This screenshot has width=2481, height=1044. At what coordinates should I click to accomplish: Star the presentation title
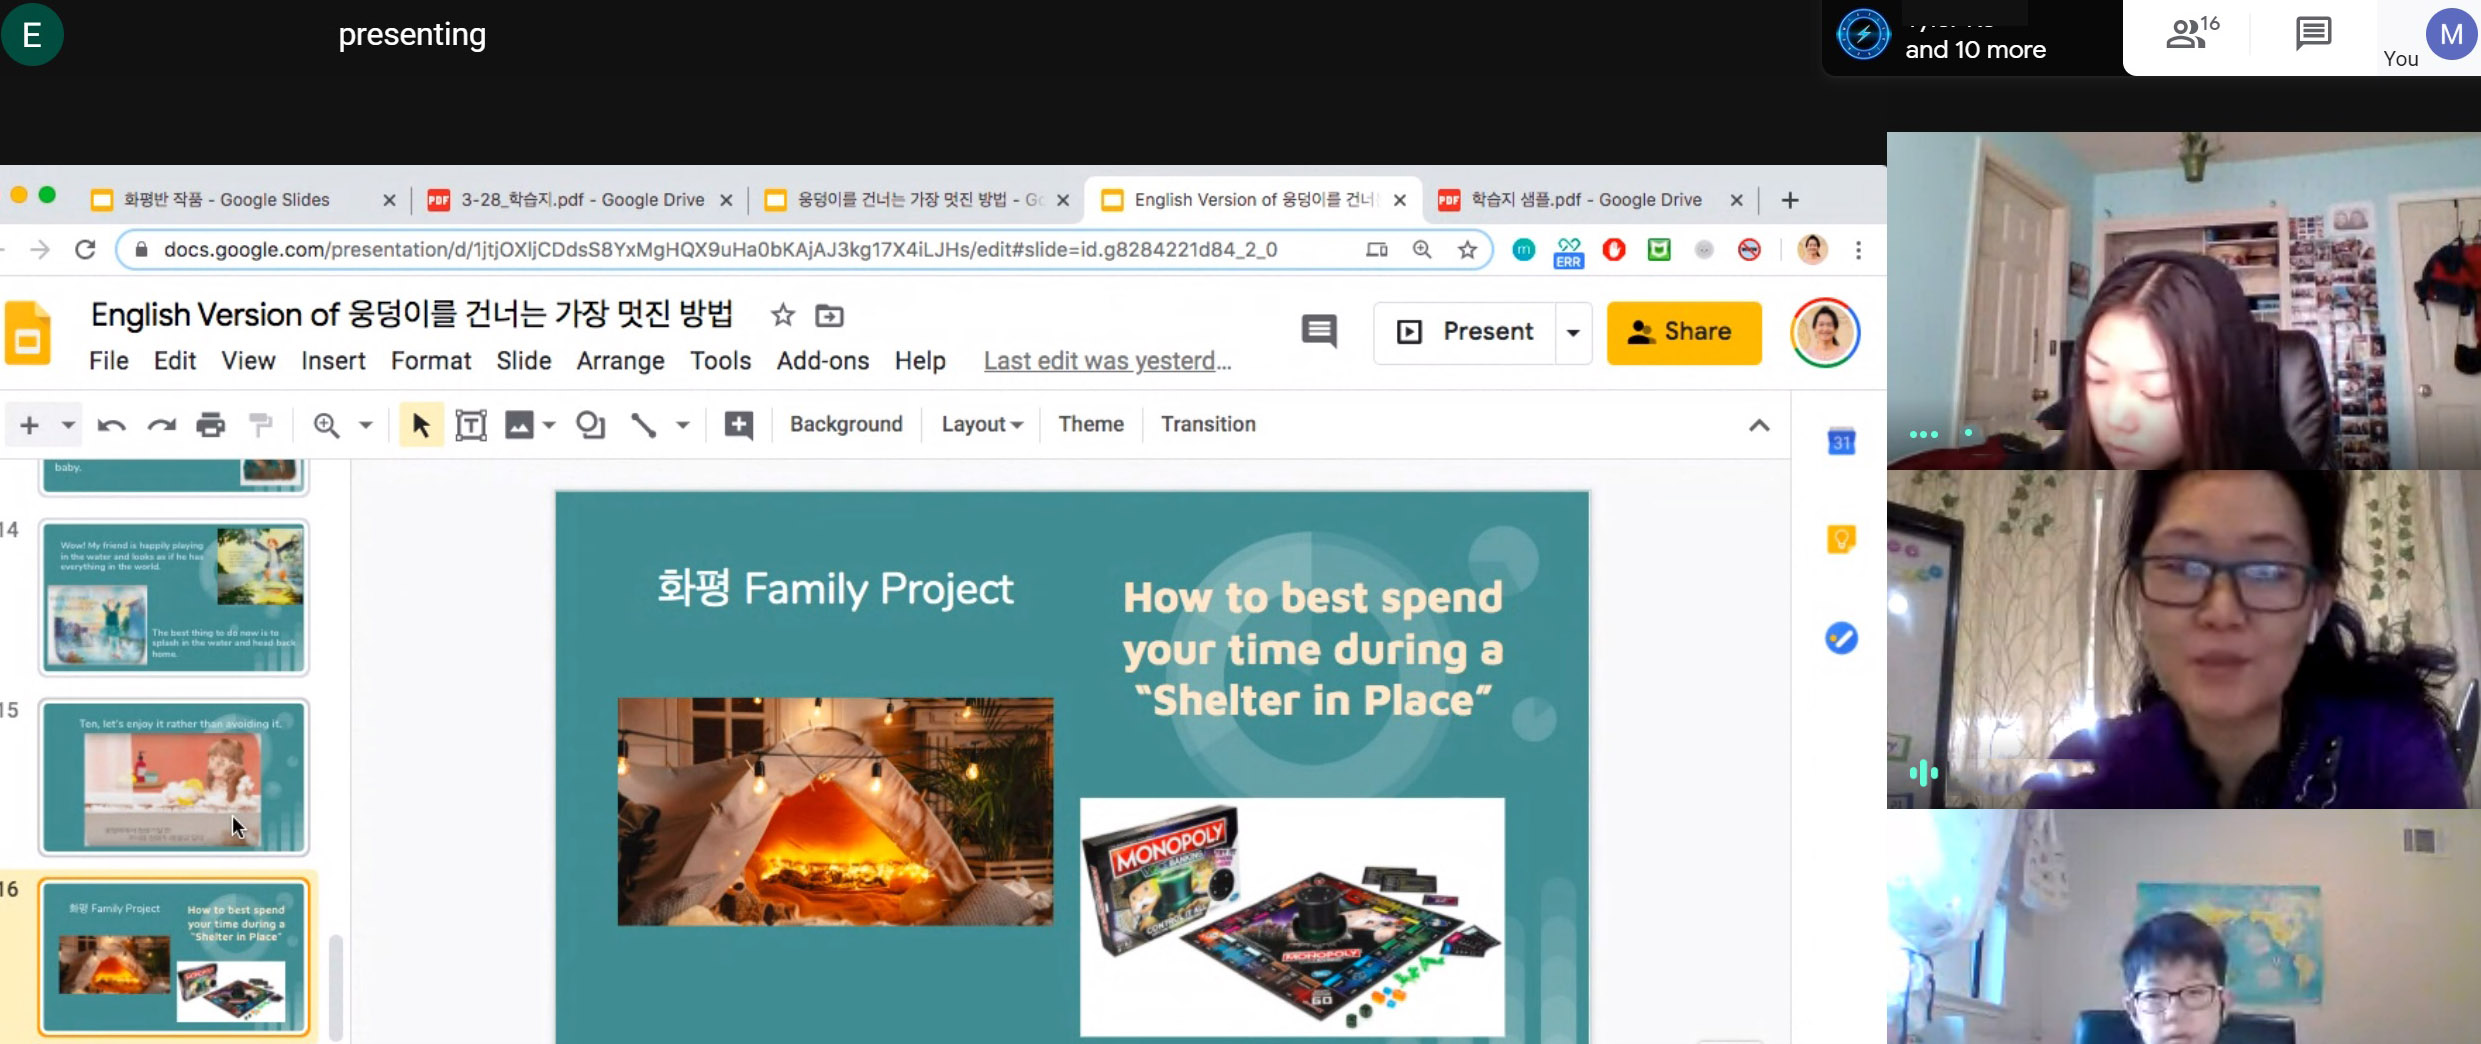point(782,316)
